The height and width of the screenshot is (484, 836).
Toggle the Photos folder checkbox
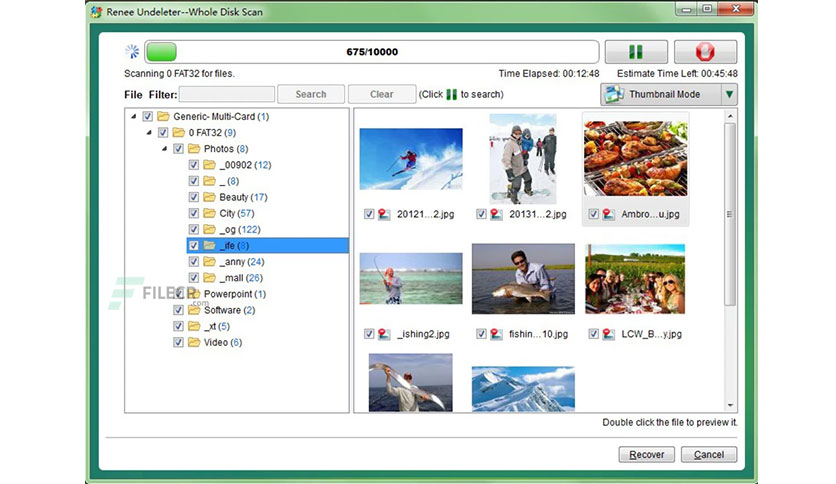click(x=179, y=149)
